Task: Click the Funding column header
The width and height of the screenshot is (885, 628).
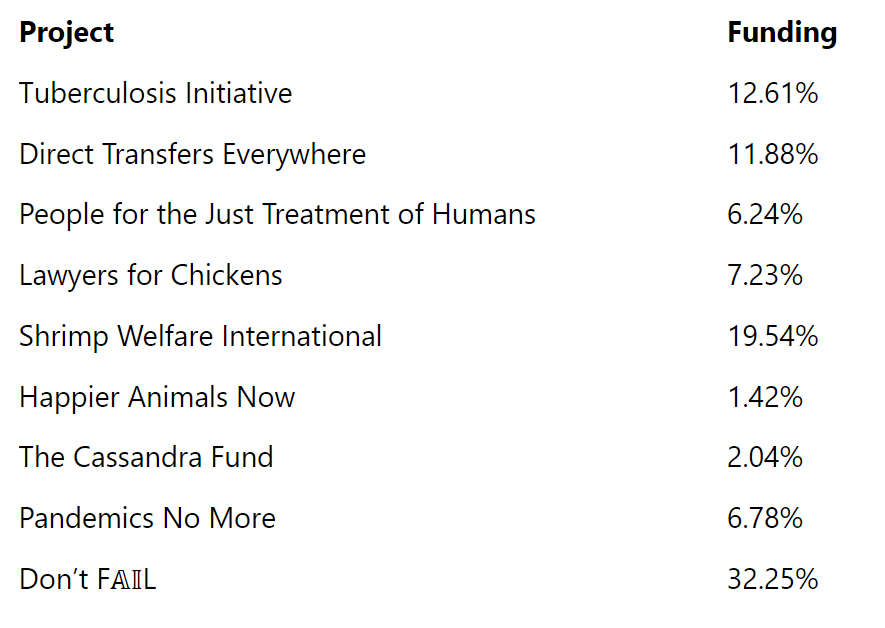Action: [x=782, y=33]
